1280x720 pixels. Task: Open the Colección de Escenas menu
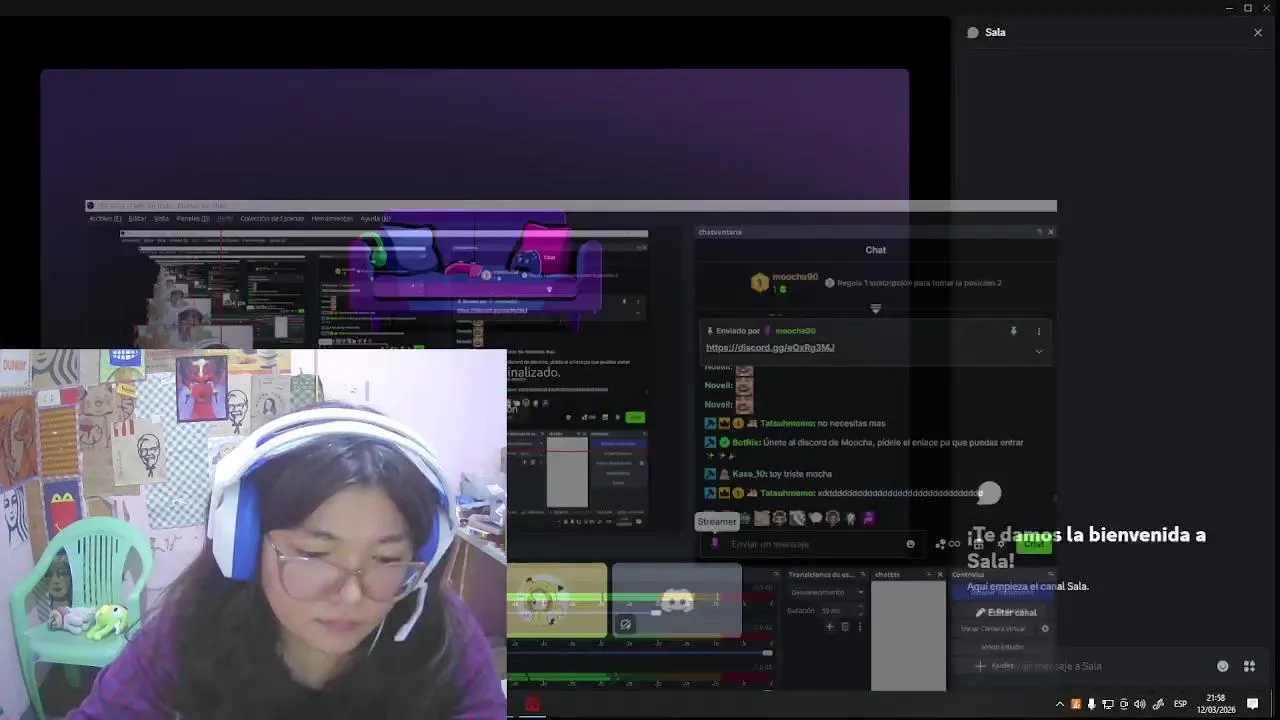(272, 218)
